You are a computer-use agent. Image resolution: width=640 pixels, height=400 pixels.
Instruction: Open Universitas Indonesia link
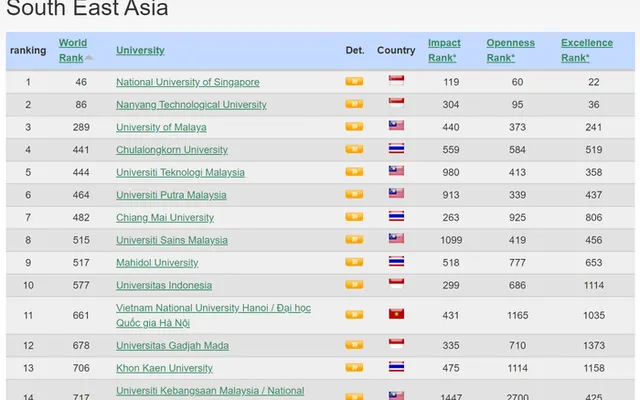(x=164, y=285)
